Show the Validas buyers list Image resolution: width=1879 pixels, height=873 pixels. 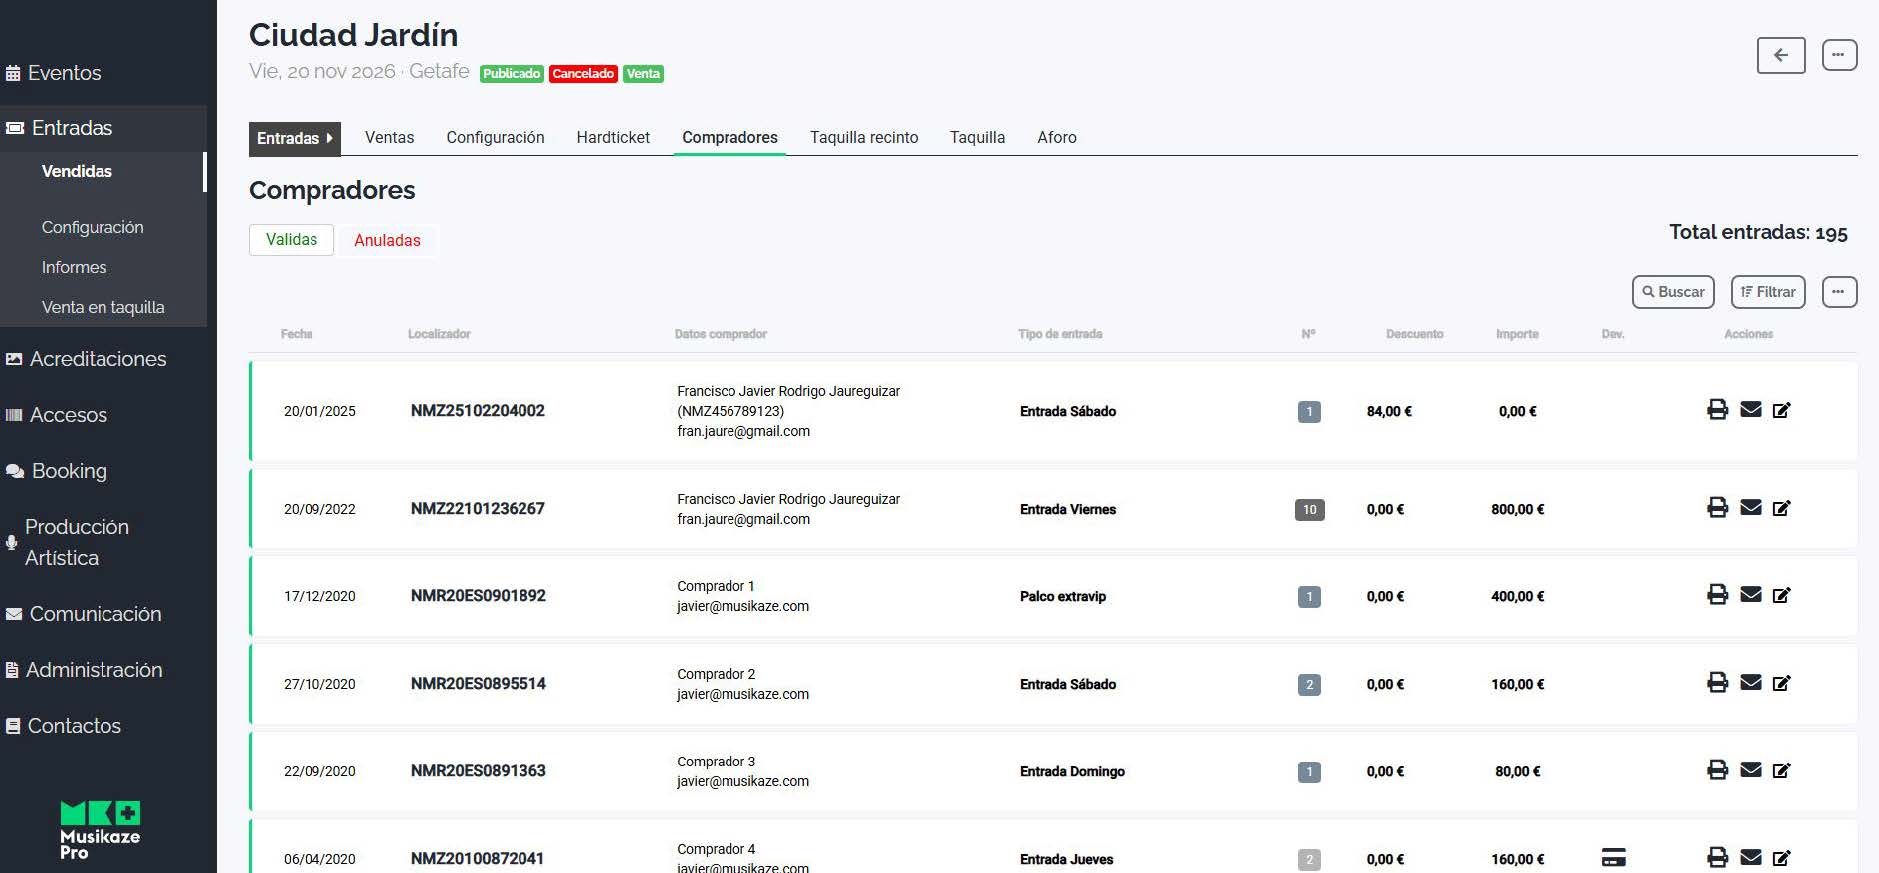[291, 240]
